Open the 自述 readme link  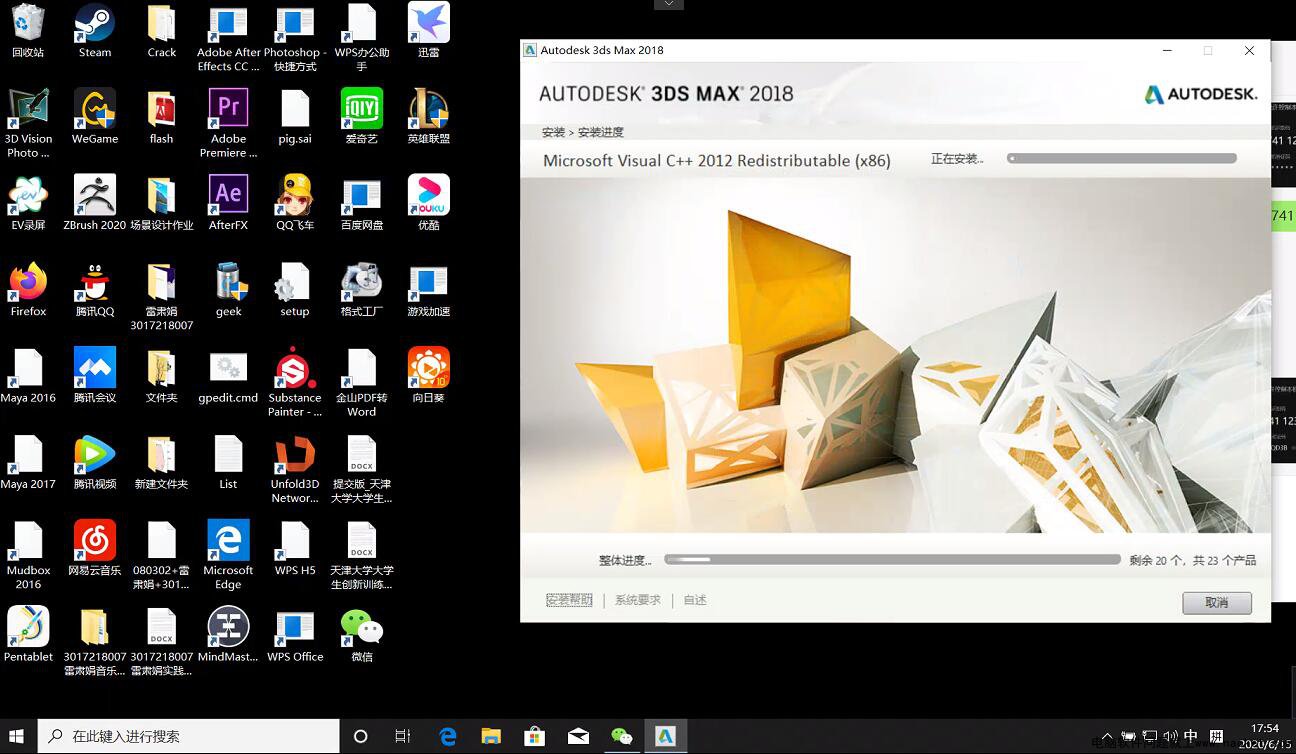(x=695, y=600)
